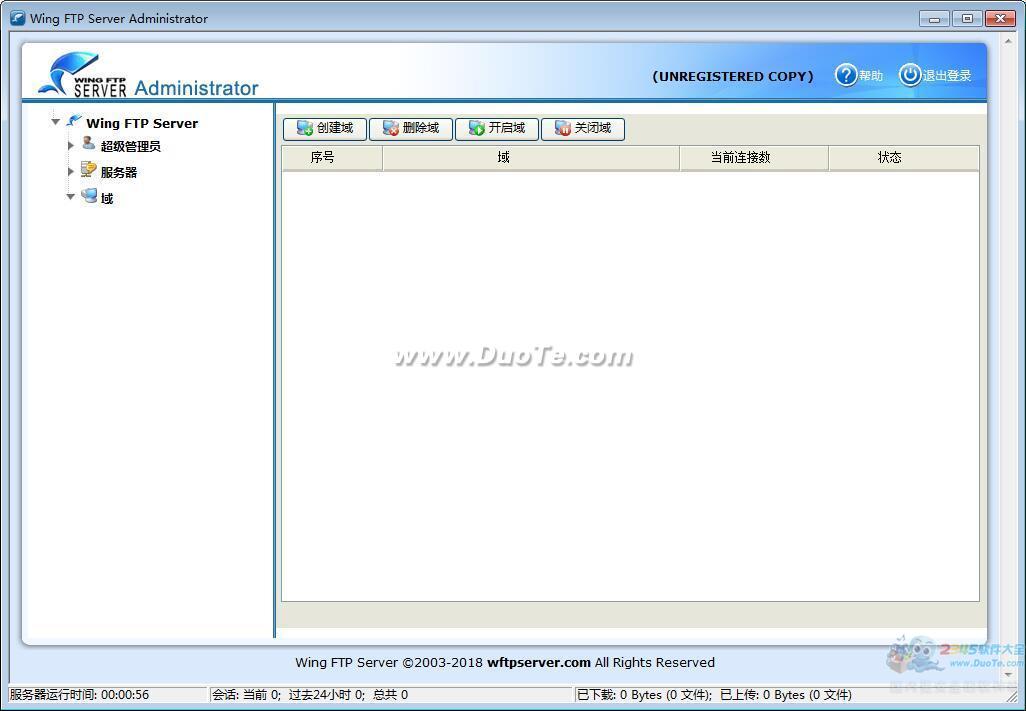Viewport: 1026px width, 711px height.
Task: Expand the 服务器 tree node arrow
Action: coord(71,171)
